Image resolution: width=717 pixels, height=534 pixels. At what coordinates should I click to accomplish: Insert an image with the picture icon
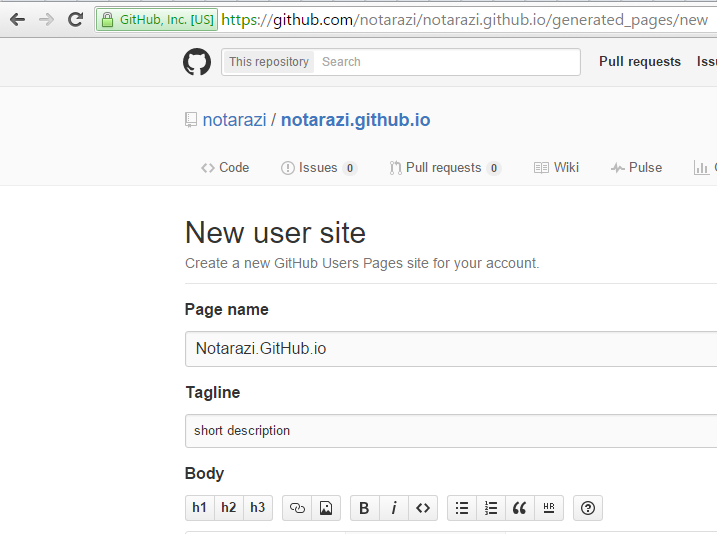click(326, 508)
